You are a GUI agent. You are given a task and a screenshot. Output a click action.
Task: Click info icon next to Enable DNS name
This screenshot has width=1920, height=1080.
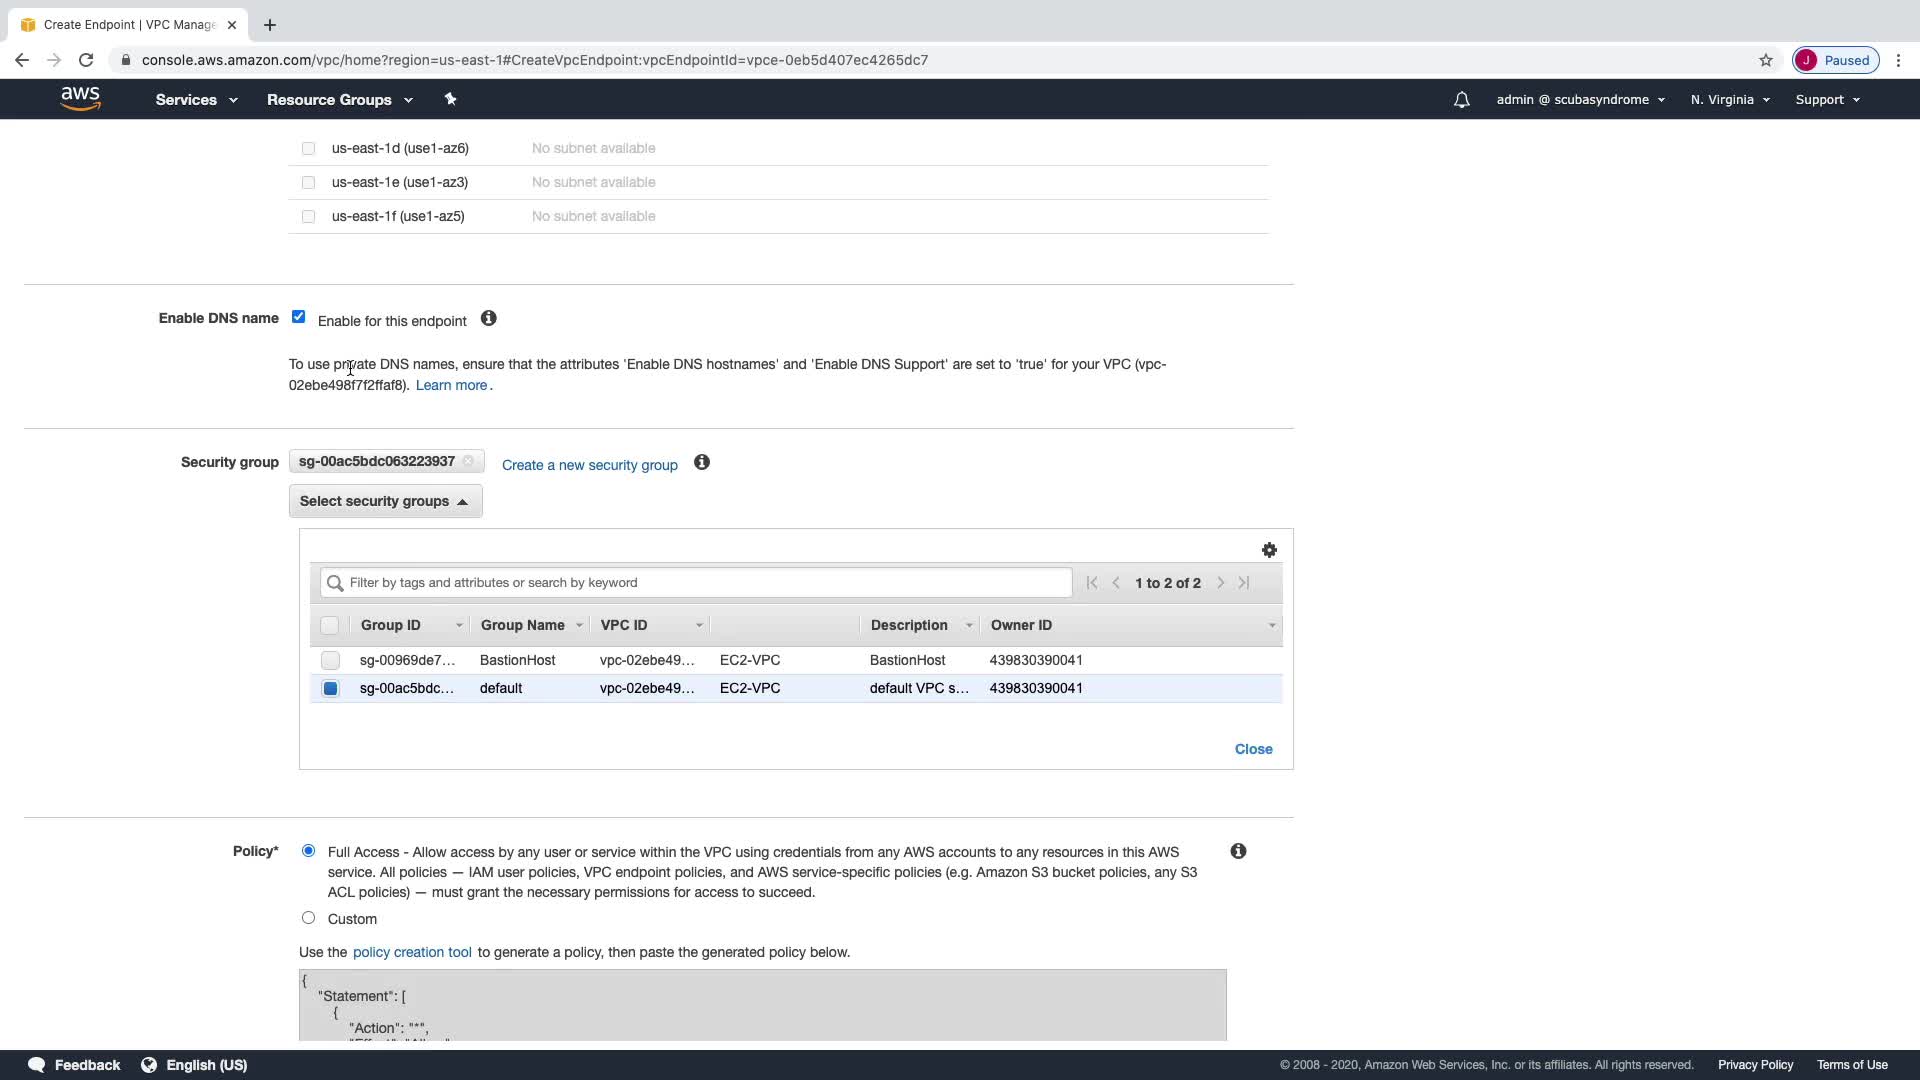pos(488,318)
